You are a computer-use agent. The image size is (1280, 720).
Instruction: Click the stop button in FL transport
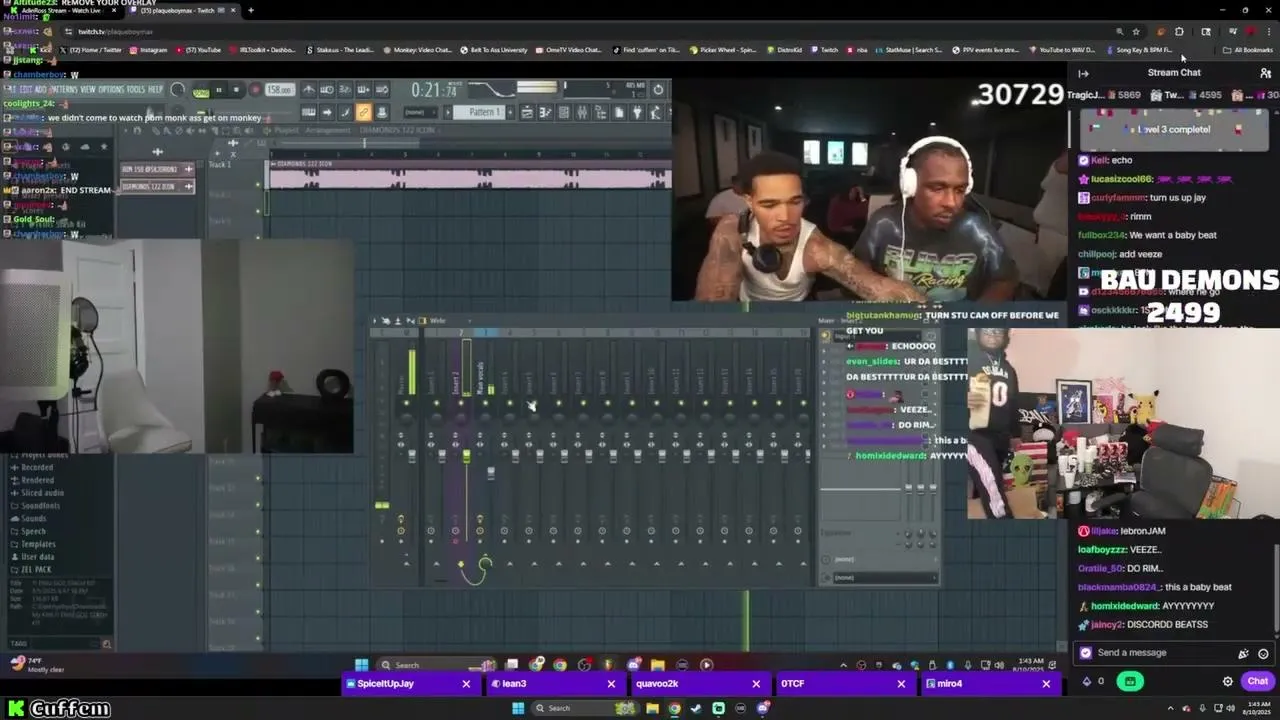[x=236, y=90]
